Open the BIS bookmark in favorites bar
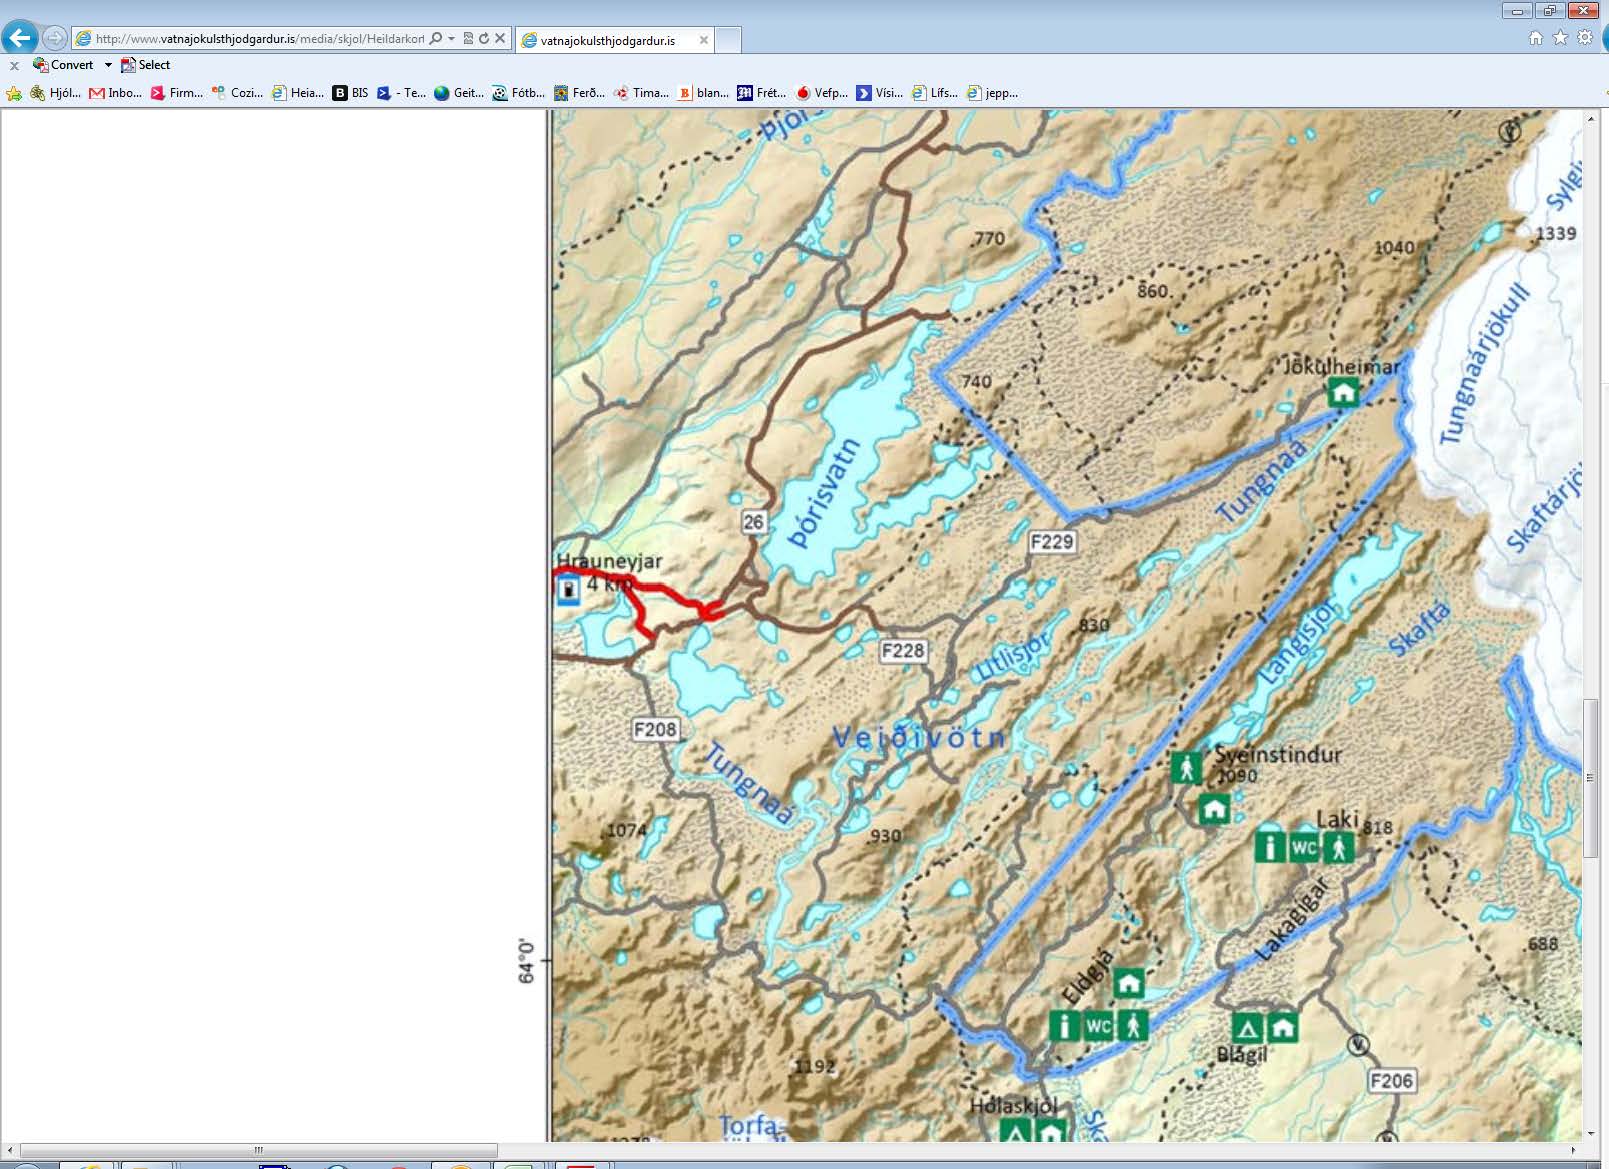The width and height of the screenshot is (1609, 1169). pyautogui.click(x=351, y=93)
